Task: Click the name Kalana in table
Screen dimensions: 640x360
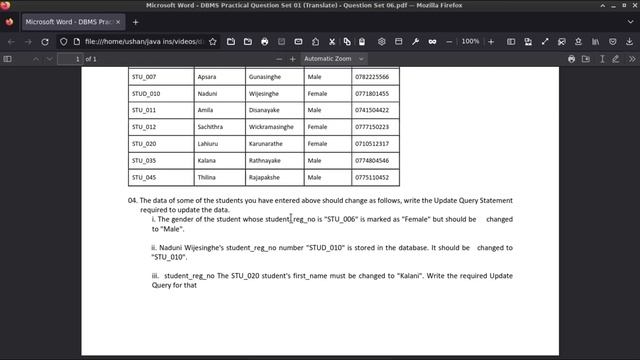Action: click(207, 160)
